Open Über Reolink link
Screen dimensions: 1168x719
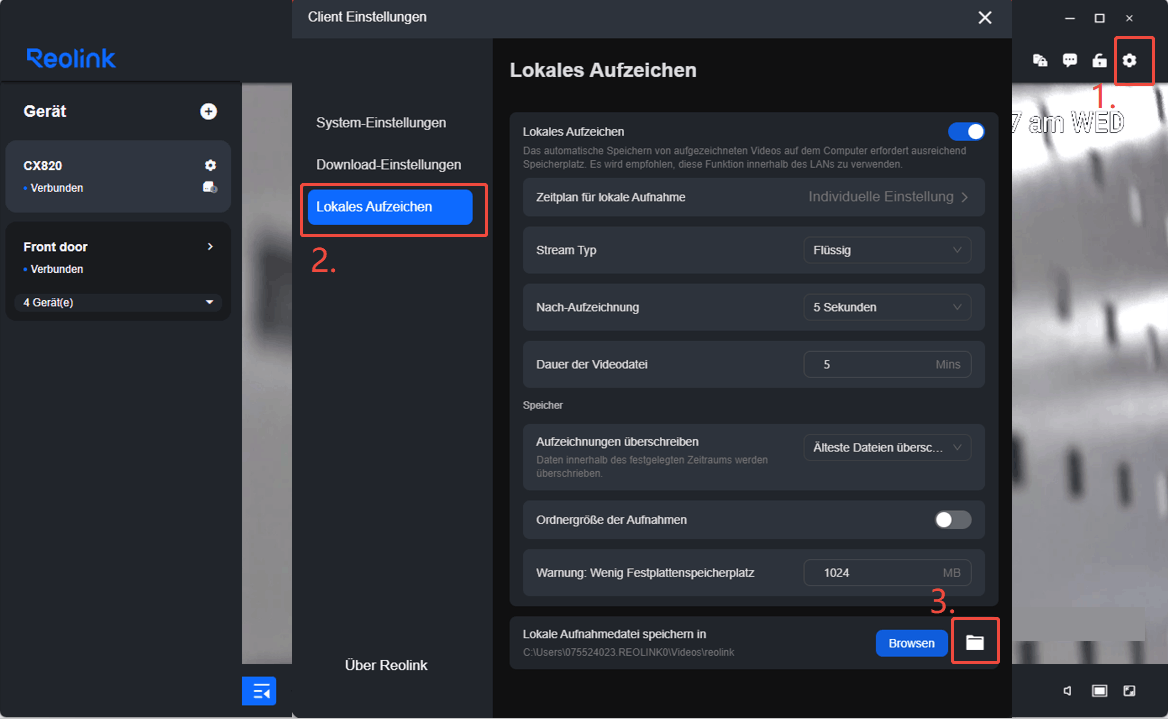click(x=386, y=665)
